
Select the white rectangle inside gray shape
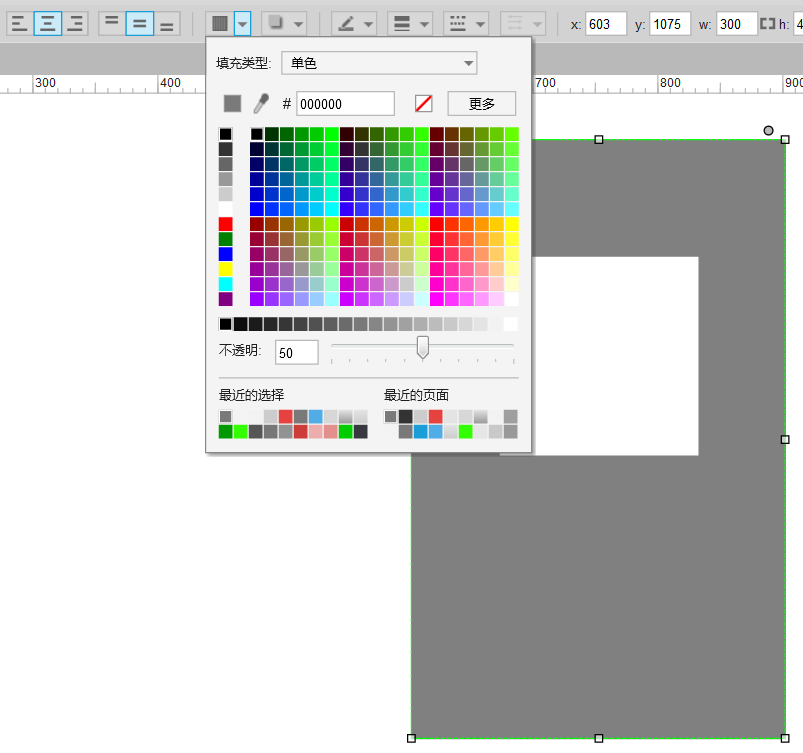click(615, 356)
